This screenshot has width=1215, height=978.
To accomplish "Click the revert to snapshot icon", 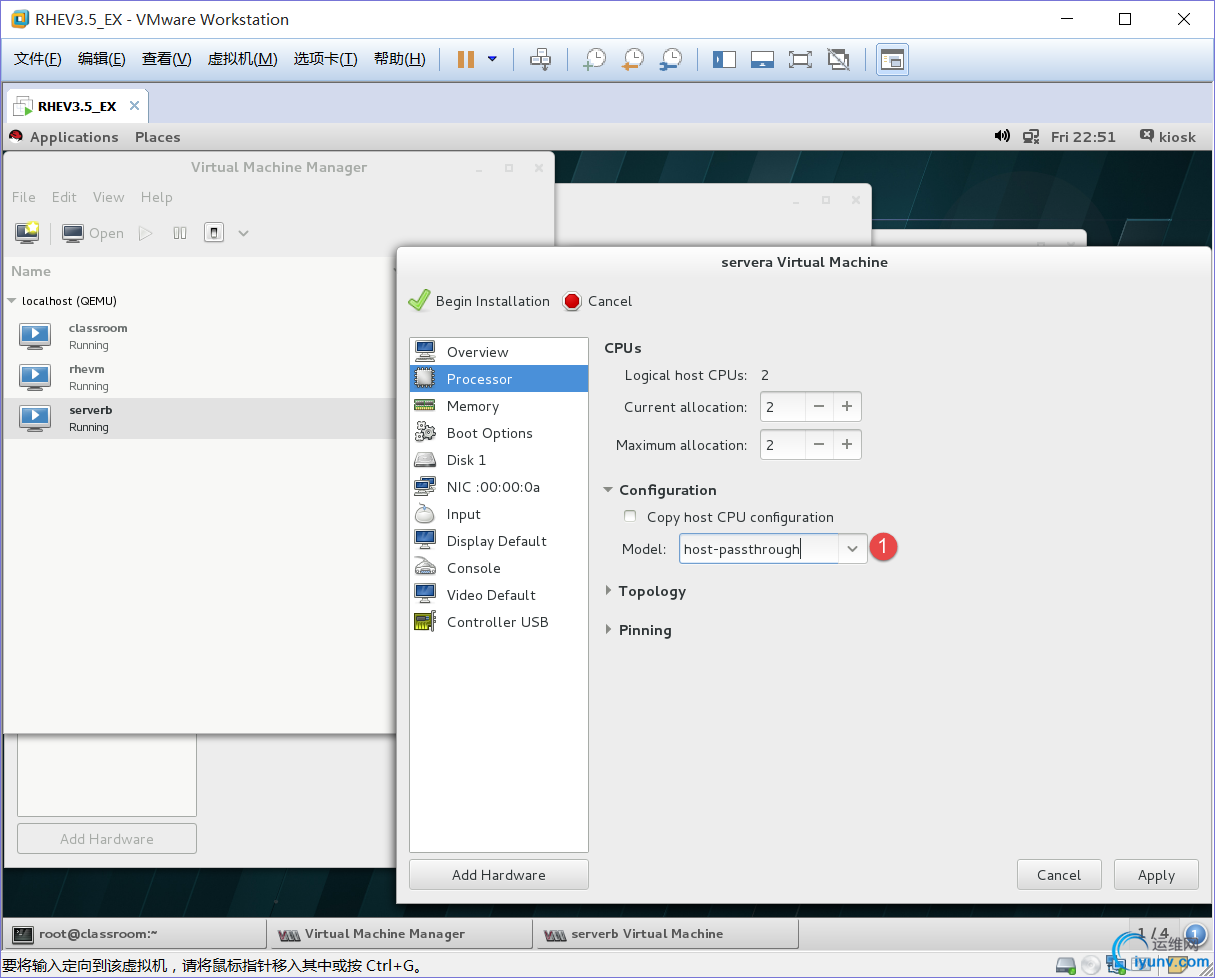I will click(x=633, y=60).
